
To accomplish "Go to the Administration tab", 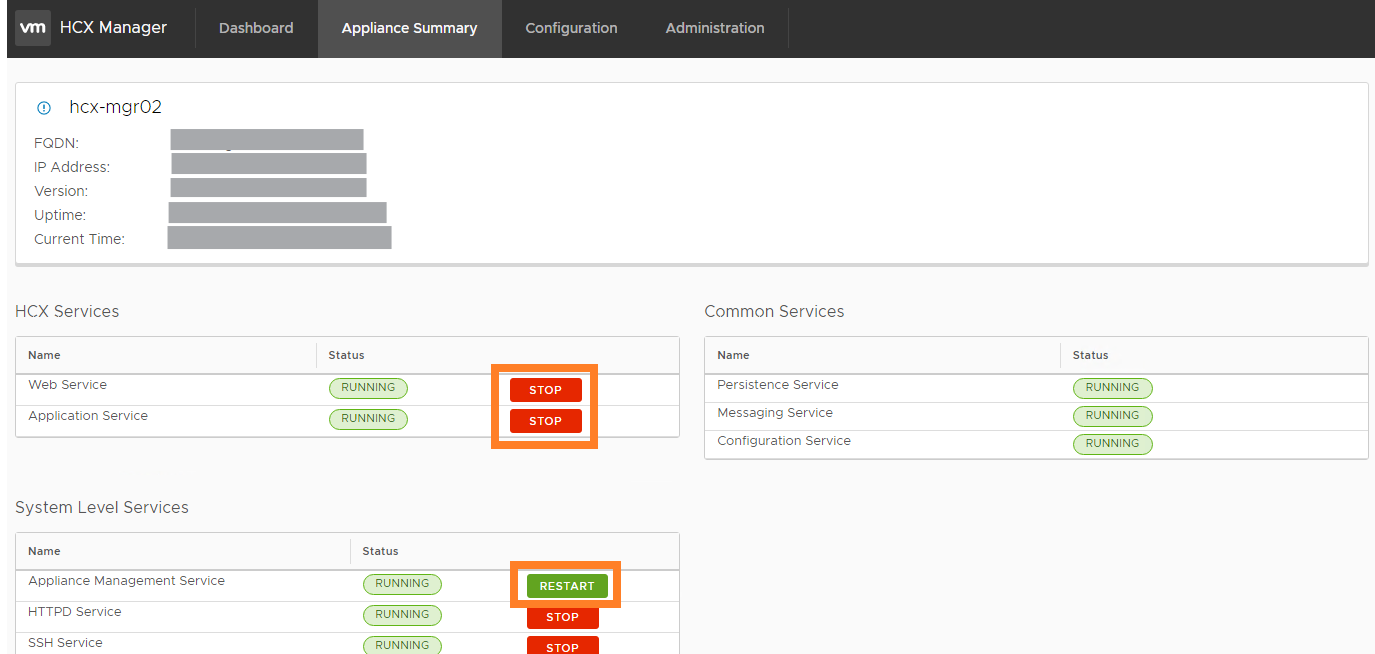I will [715, 28].
